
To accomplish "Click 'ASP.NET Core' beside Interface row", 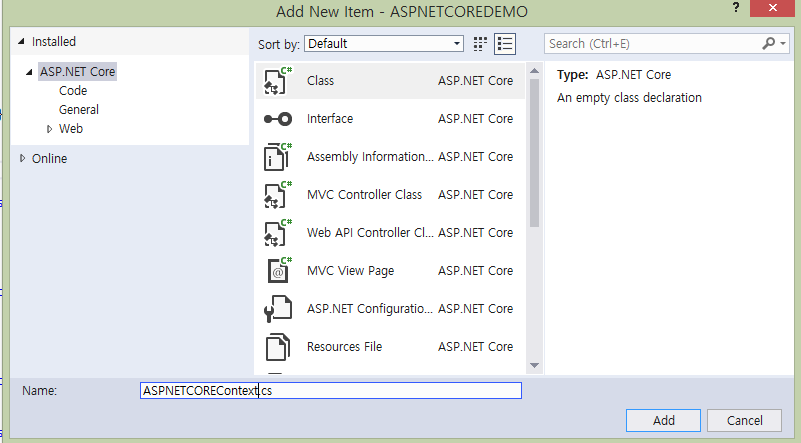I will (x=476, y=119).
